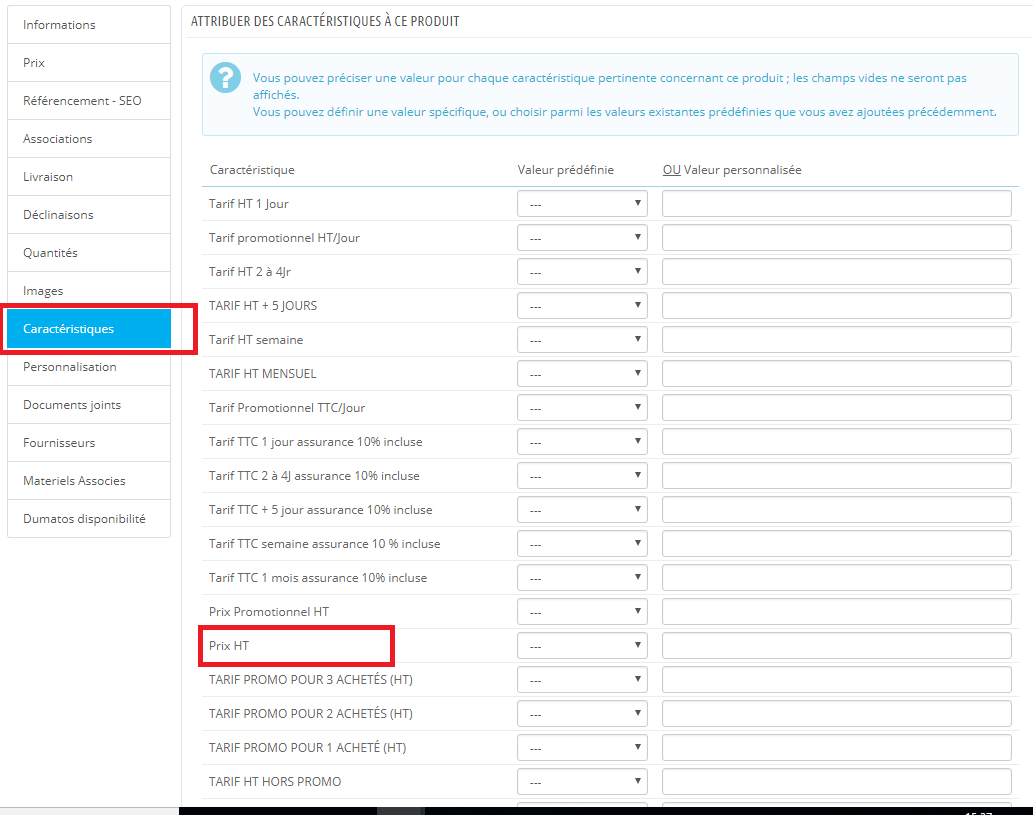The height and width of the screenshot is (815, 1033).
Task: Click the TARIF HT HORS PROMO custom field
Action: point(837,781)
